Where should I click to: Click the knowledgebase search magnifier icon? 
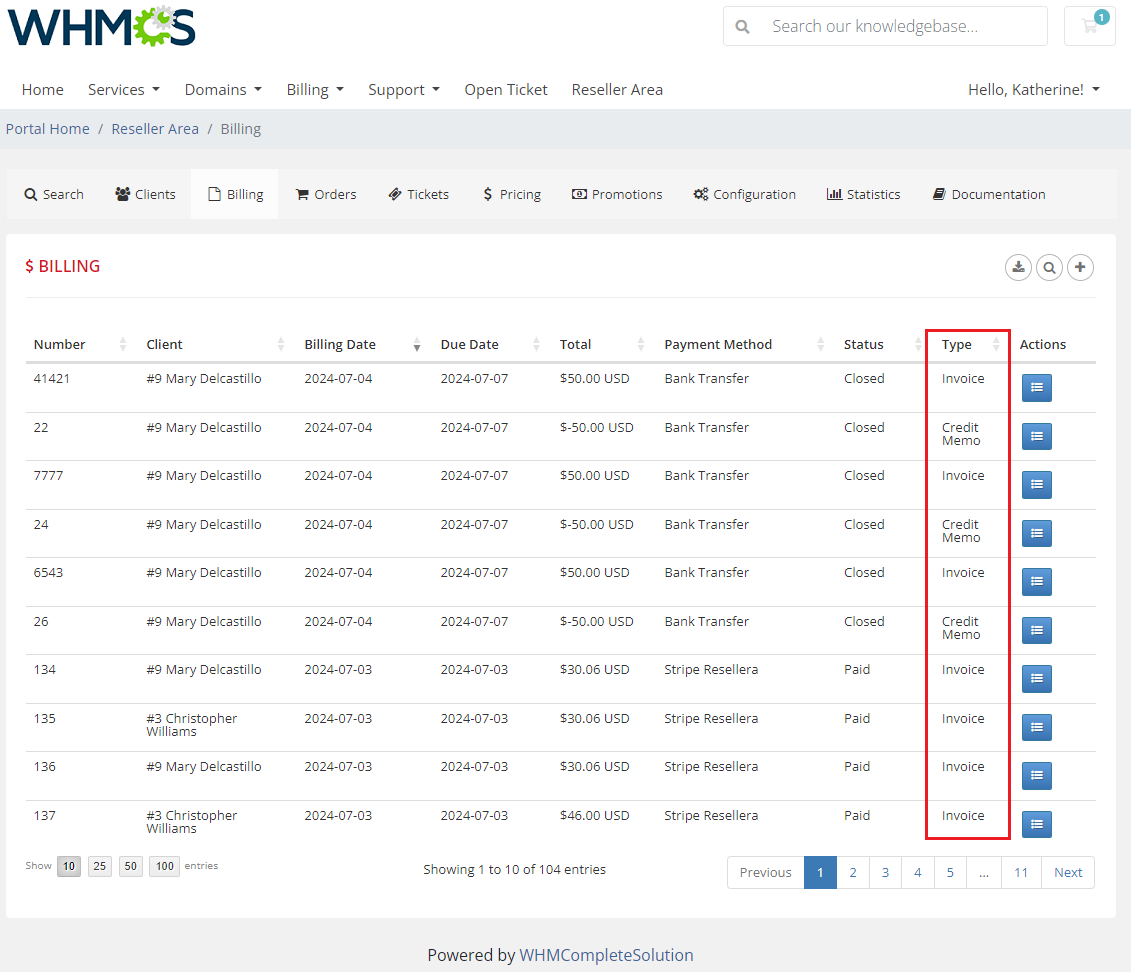point(742,27)
